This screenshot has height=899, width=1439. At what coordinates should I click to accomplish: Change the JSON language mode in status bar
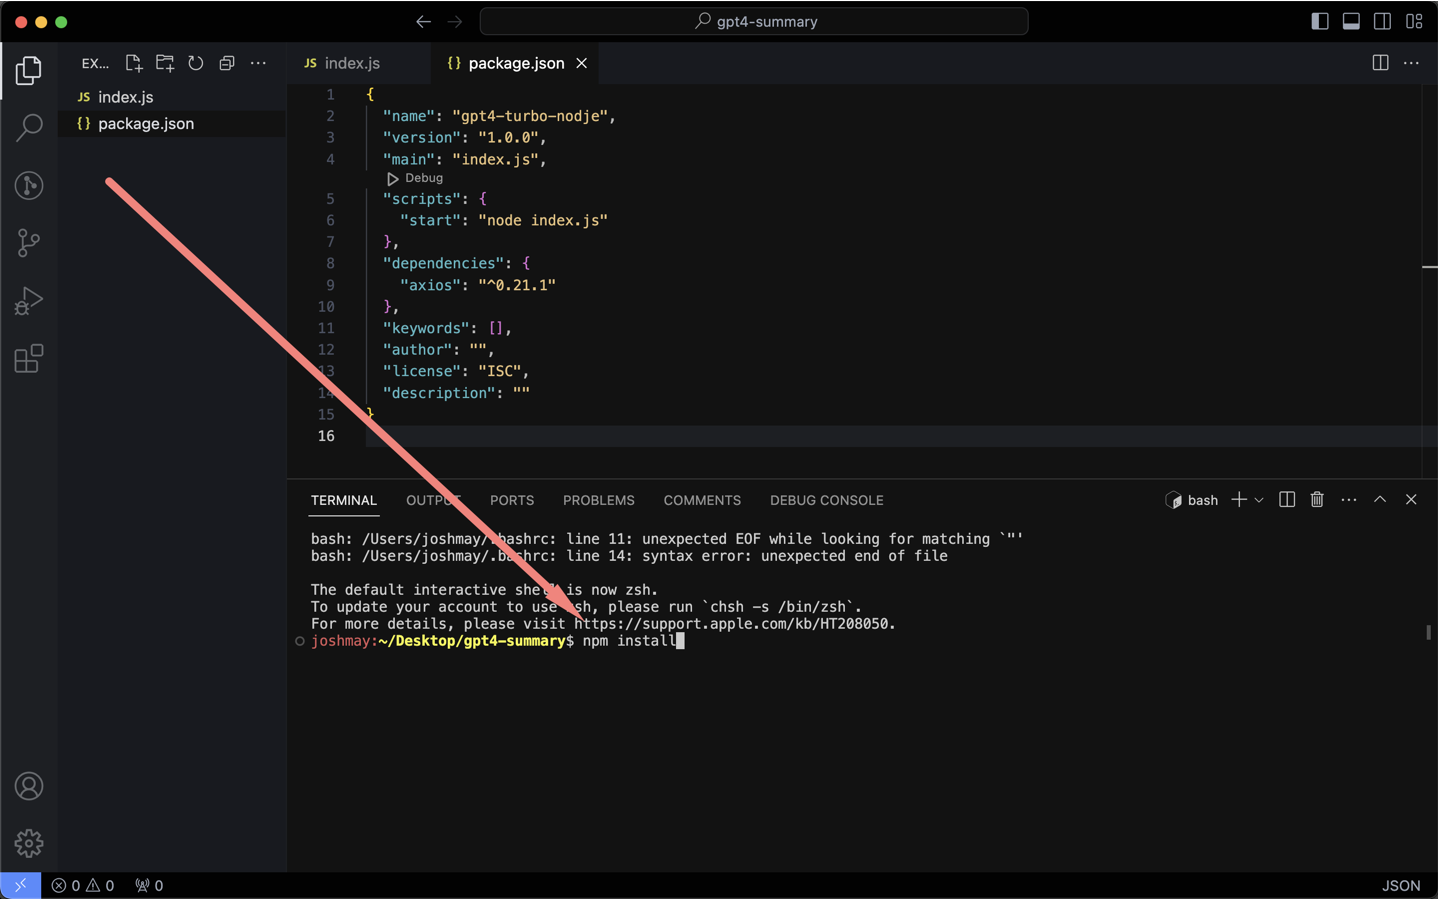click(1401, 885)
